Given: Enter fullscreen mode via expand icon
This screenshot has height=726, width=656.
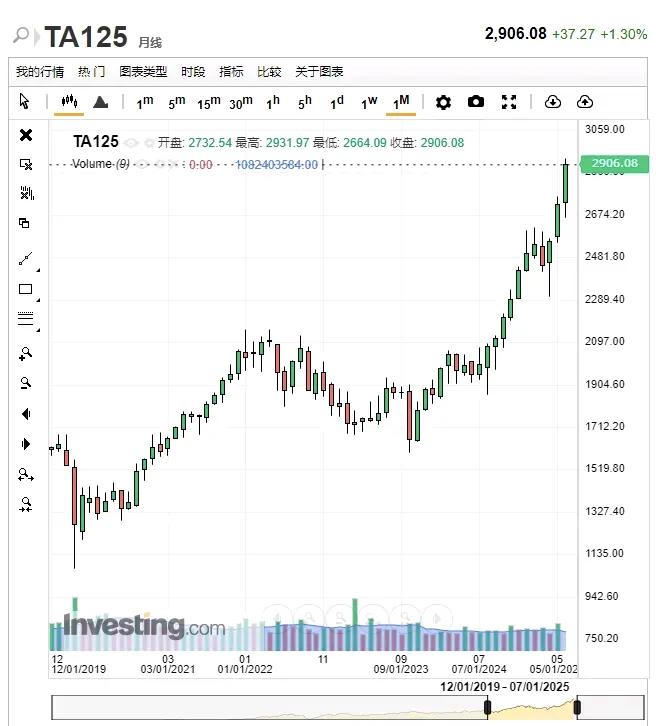Looking at the screenshot, I should coord(509,102).
